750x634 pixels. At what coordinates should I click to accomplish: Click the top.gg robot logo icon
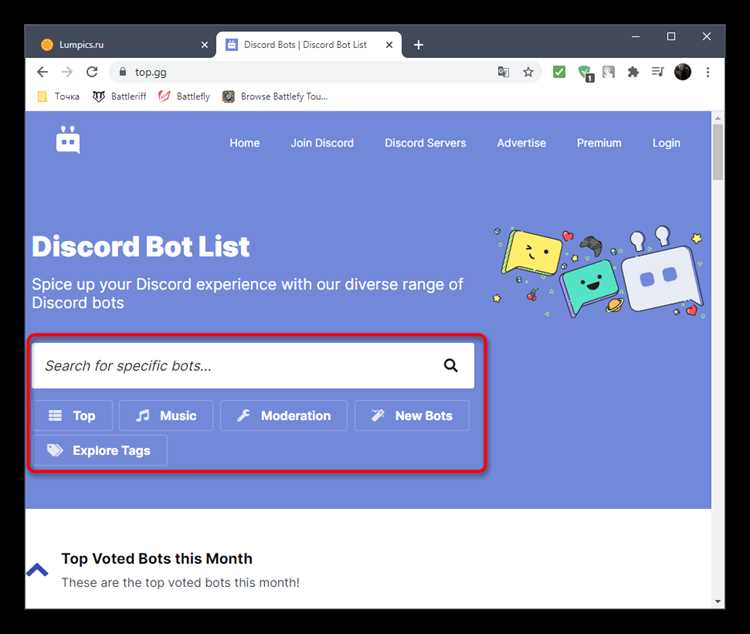click(68, 139)
